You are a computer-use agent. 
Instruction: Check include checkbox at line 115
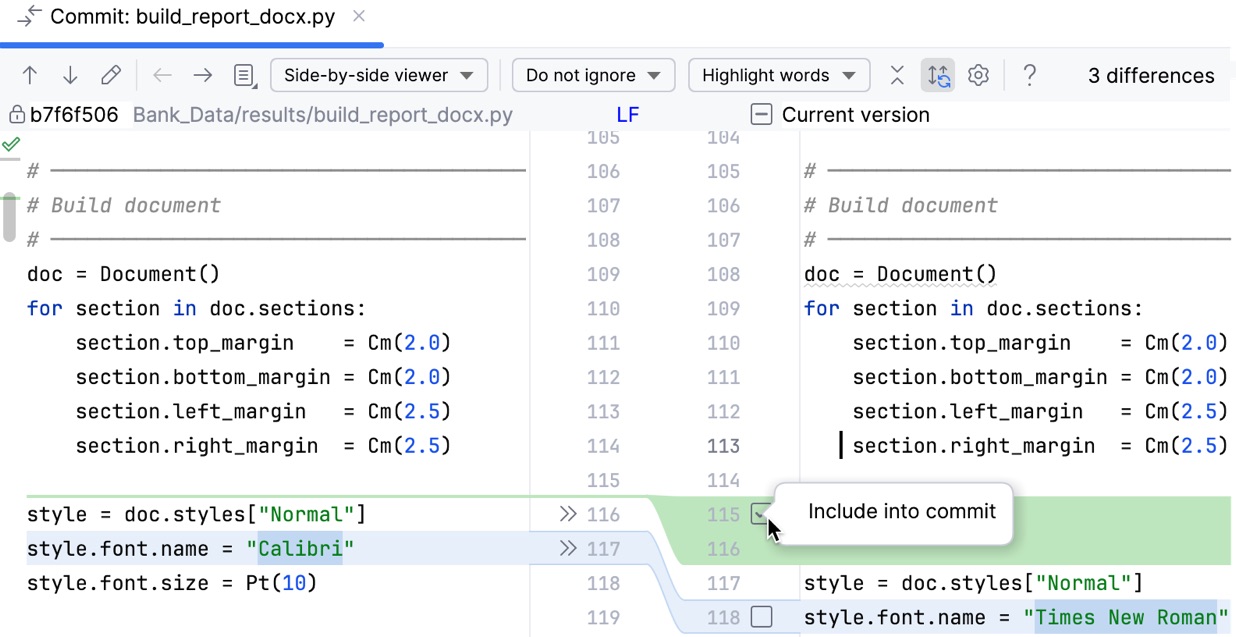click(x=762, y=514)
